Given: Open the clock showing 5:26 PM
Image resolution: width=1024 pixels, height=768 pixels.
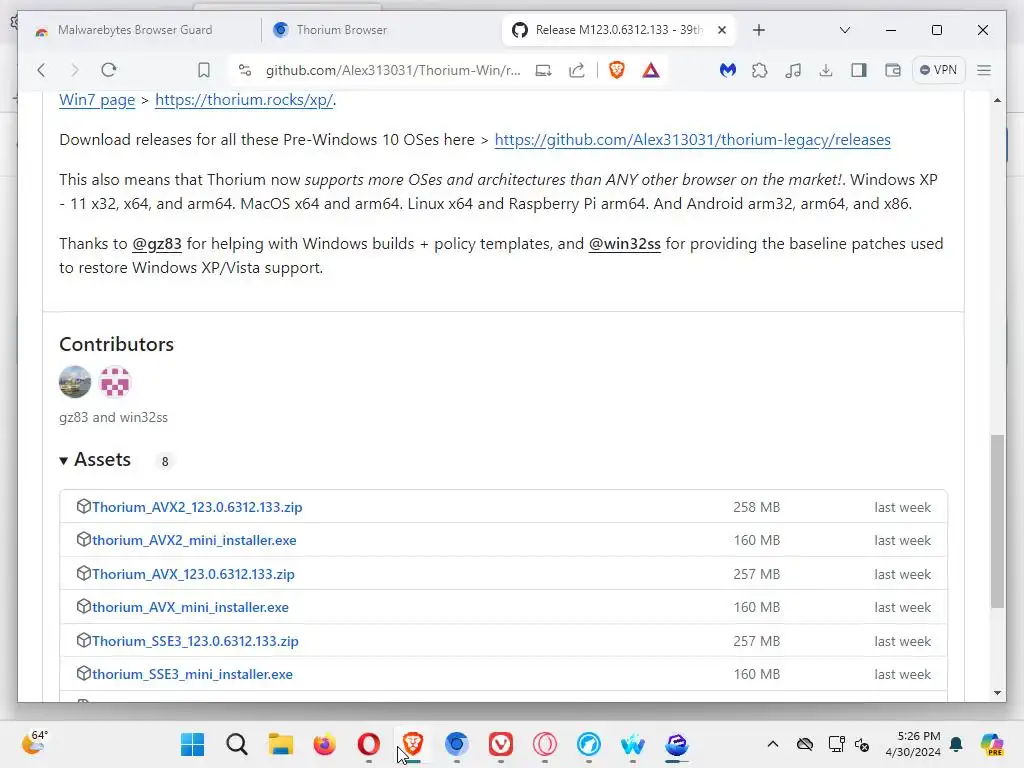Looking at the screenshot, I should [913, 744].
